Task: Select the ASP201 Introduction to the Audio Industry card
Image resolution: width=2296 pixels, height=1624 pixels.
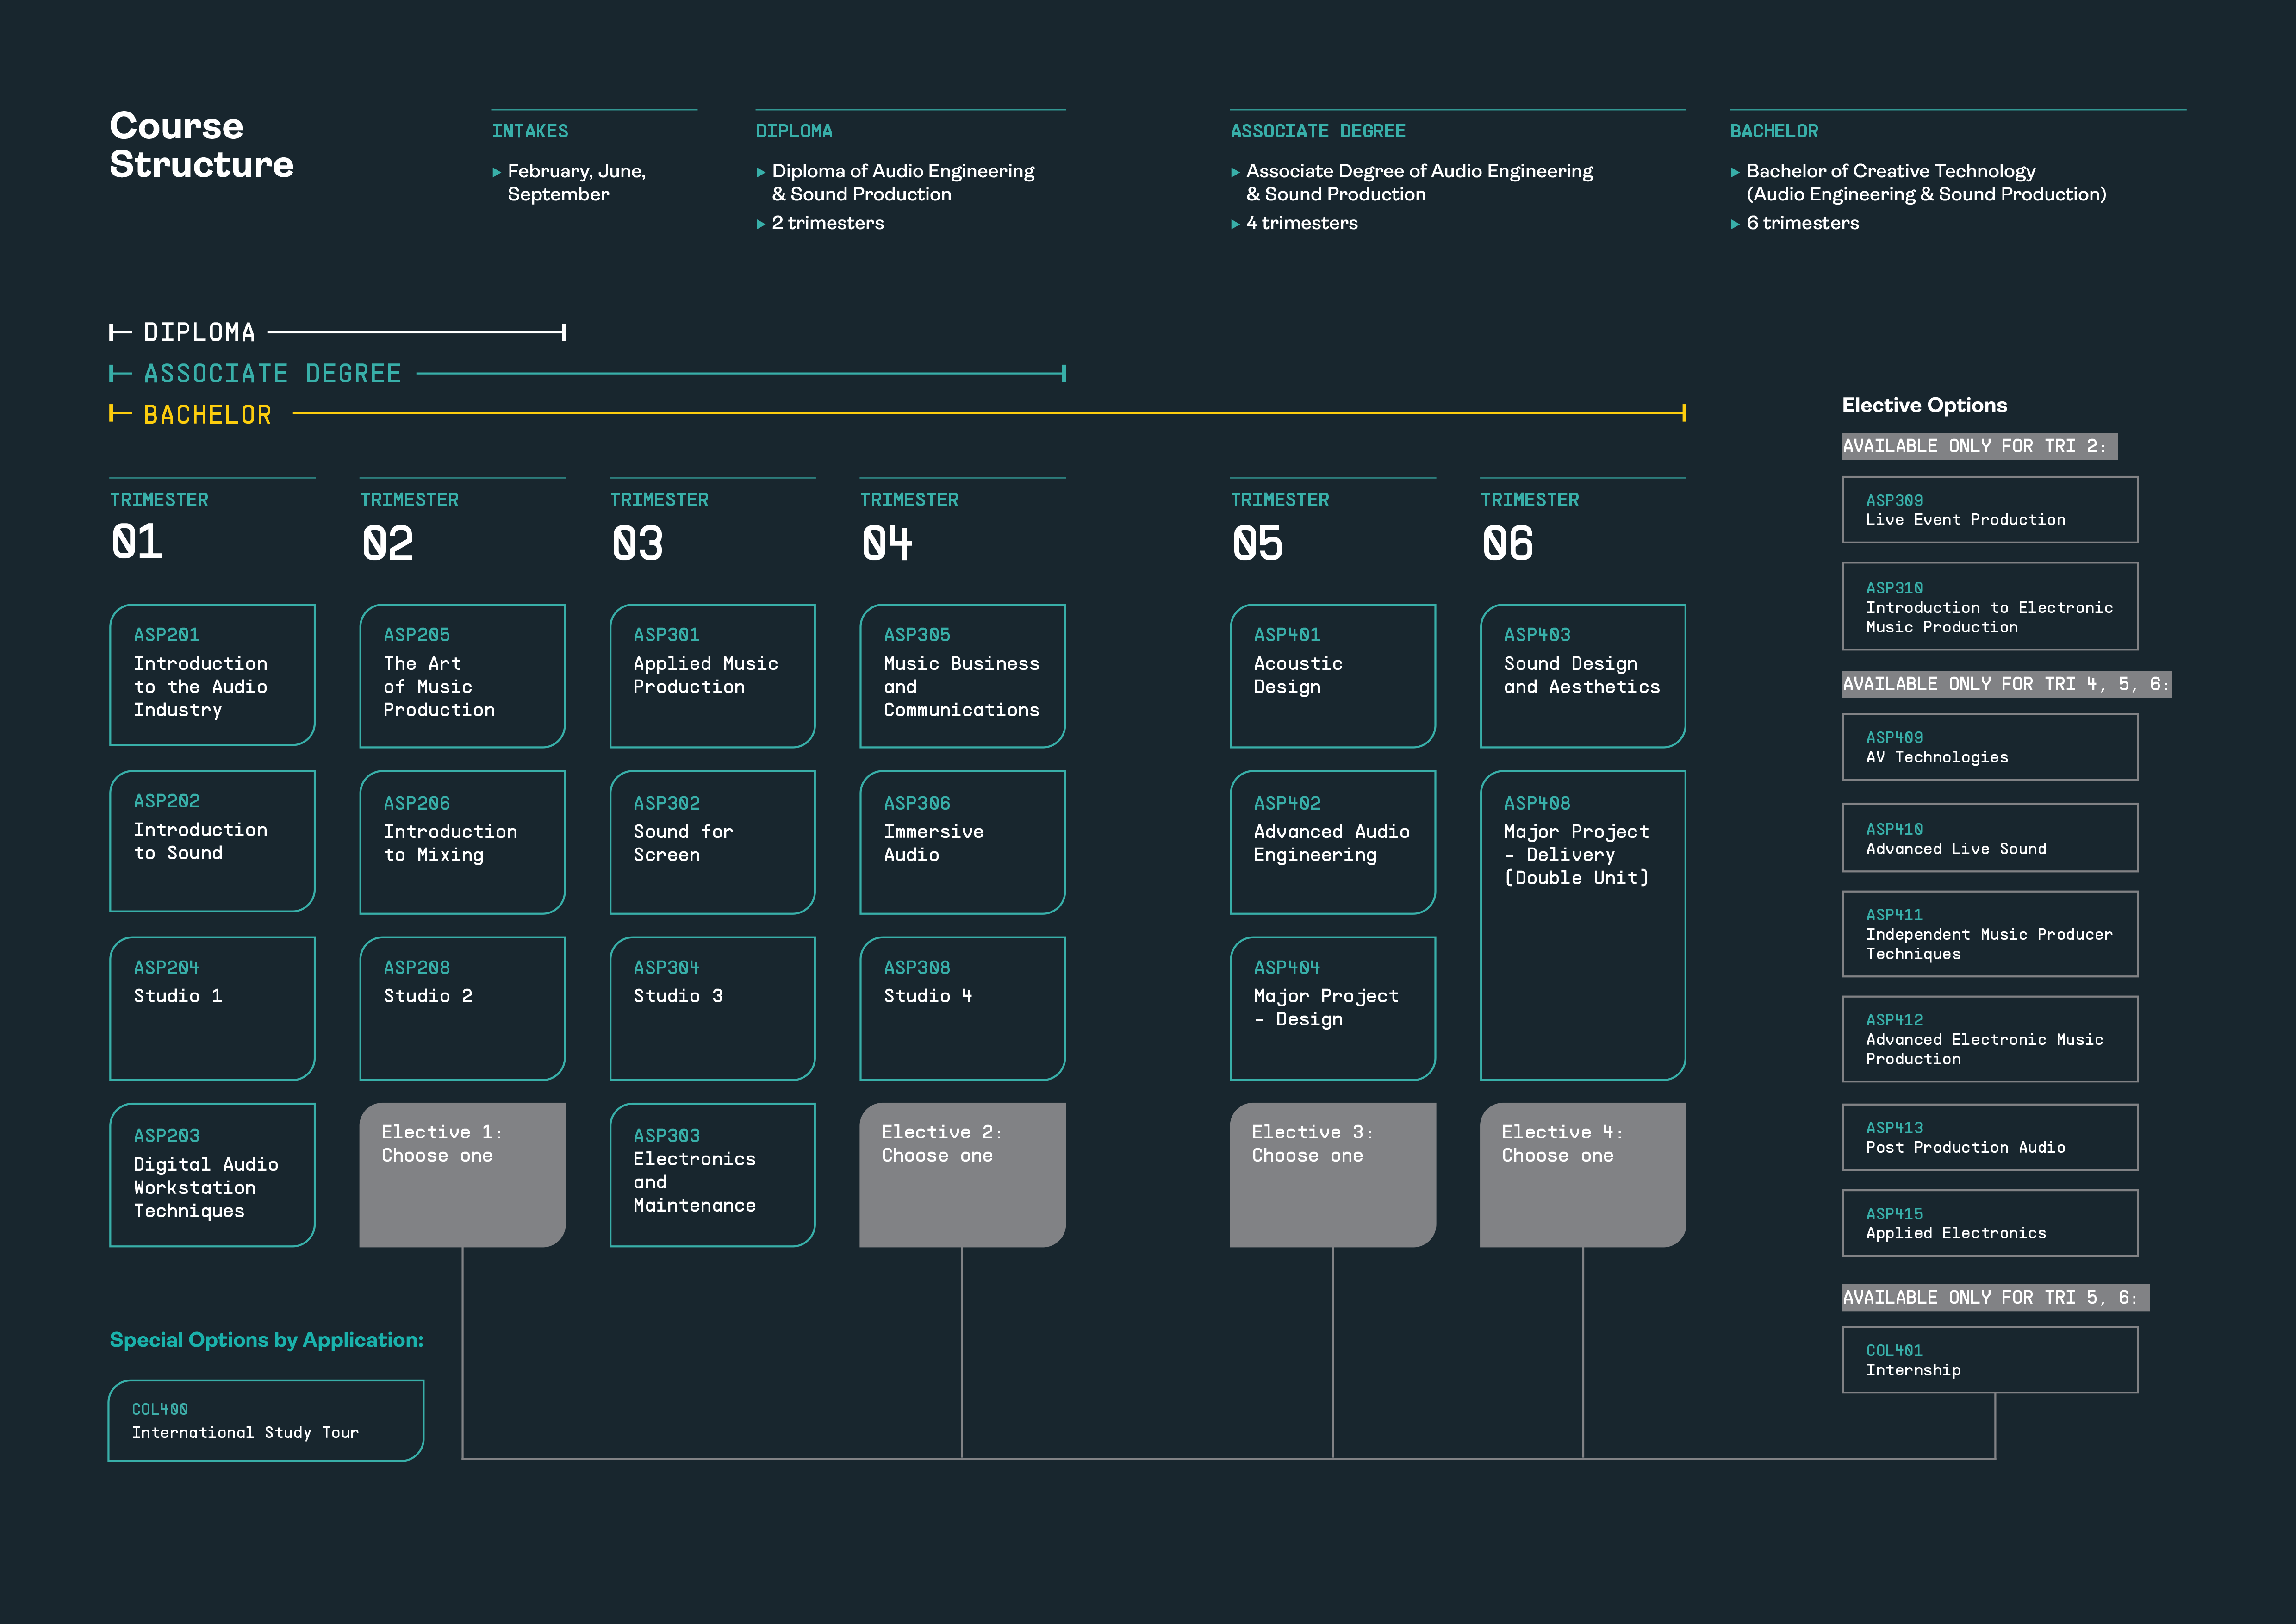Action: [212, 675]
